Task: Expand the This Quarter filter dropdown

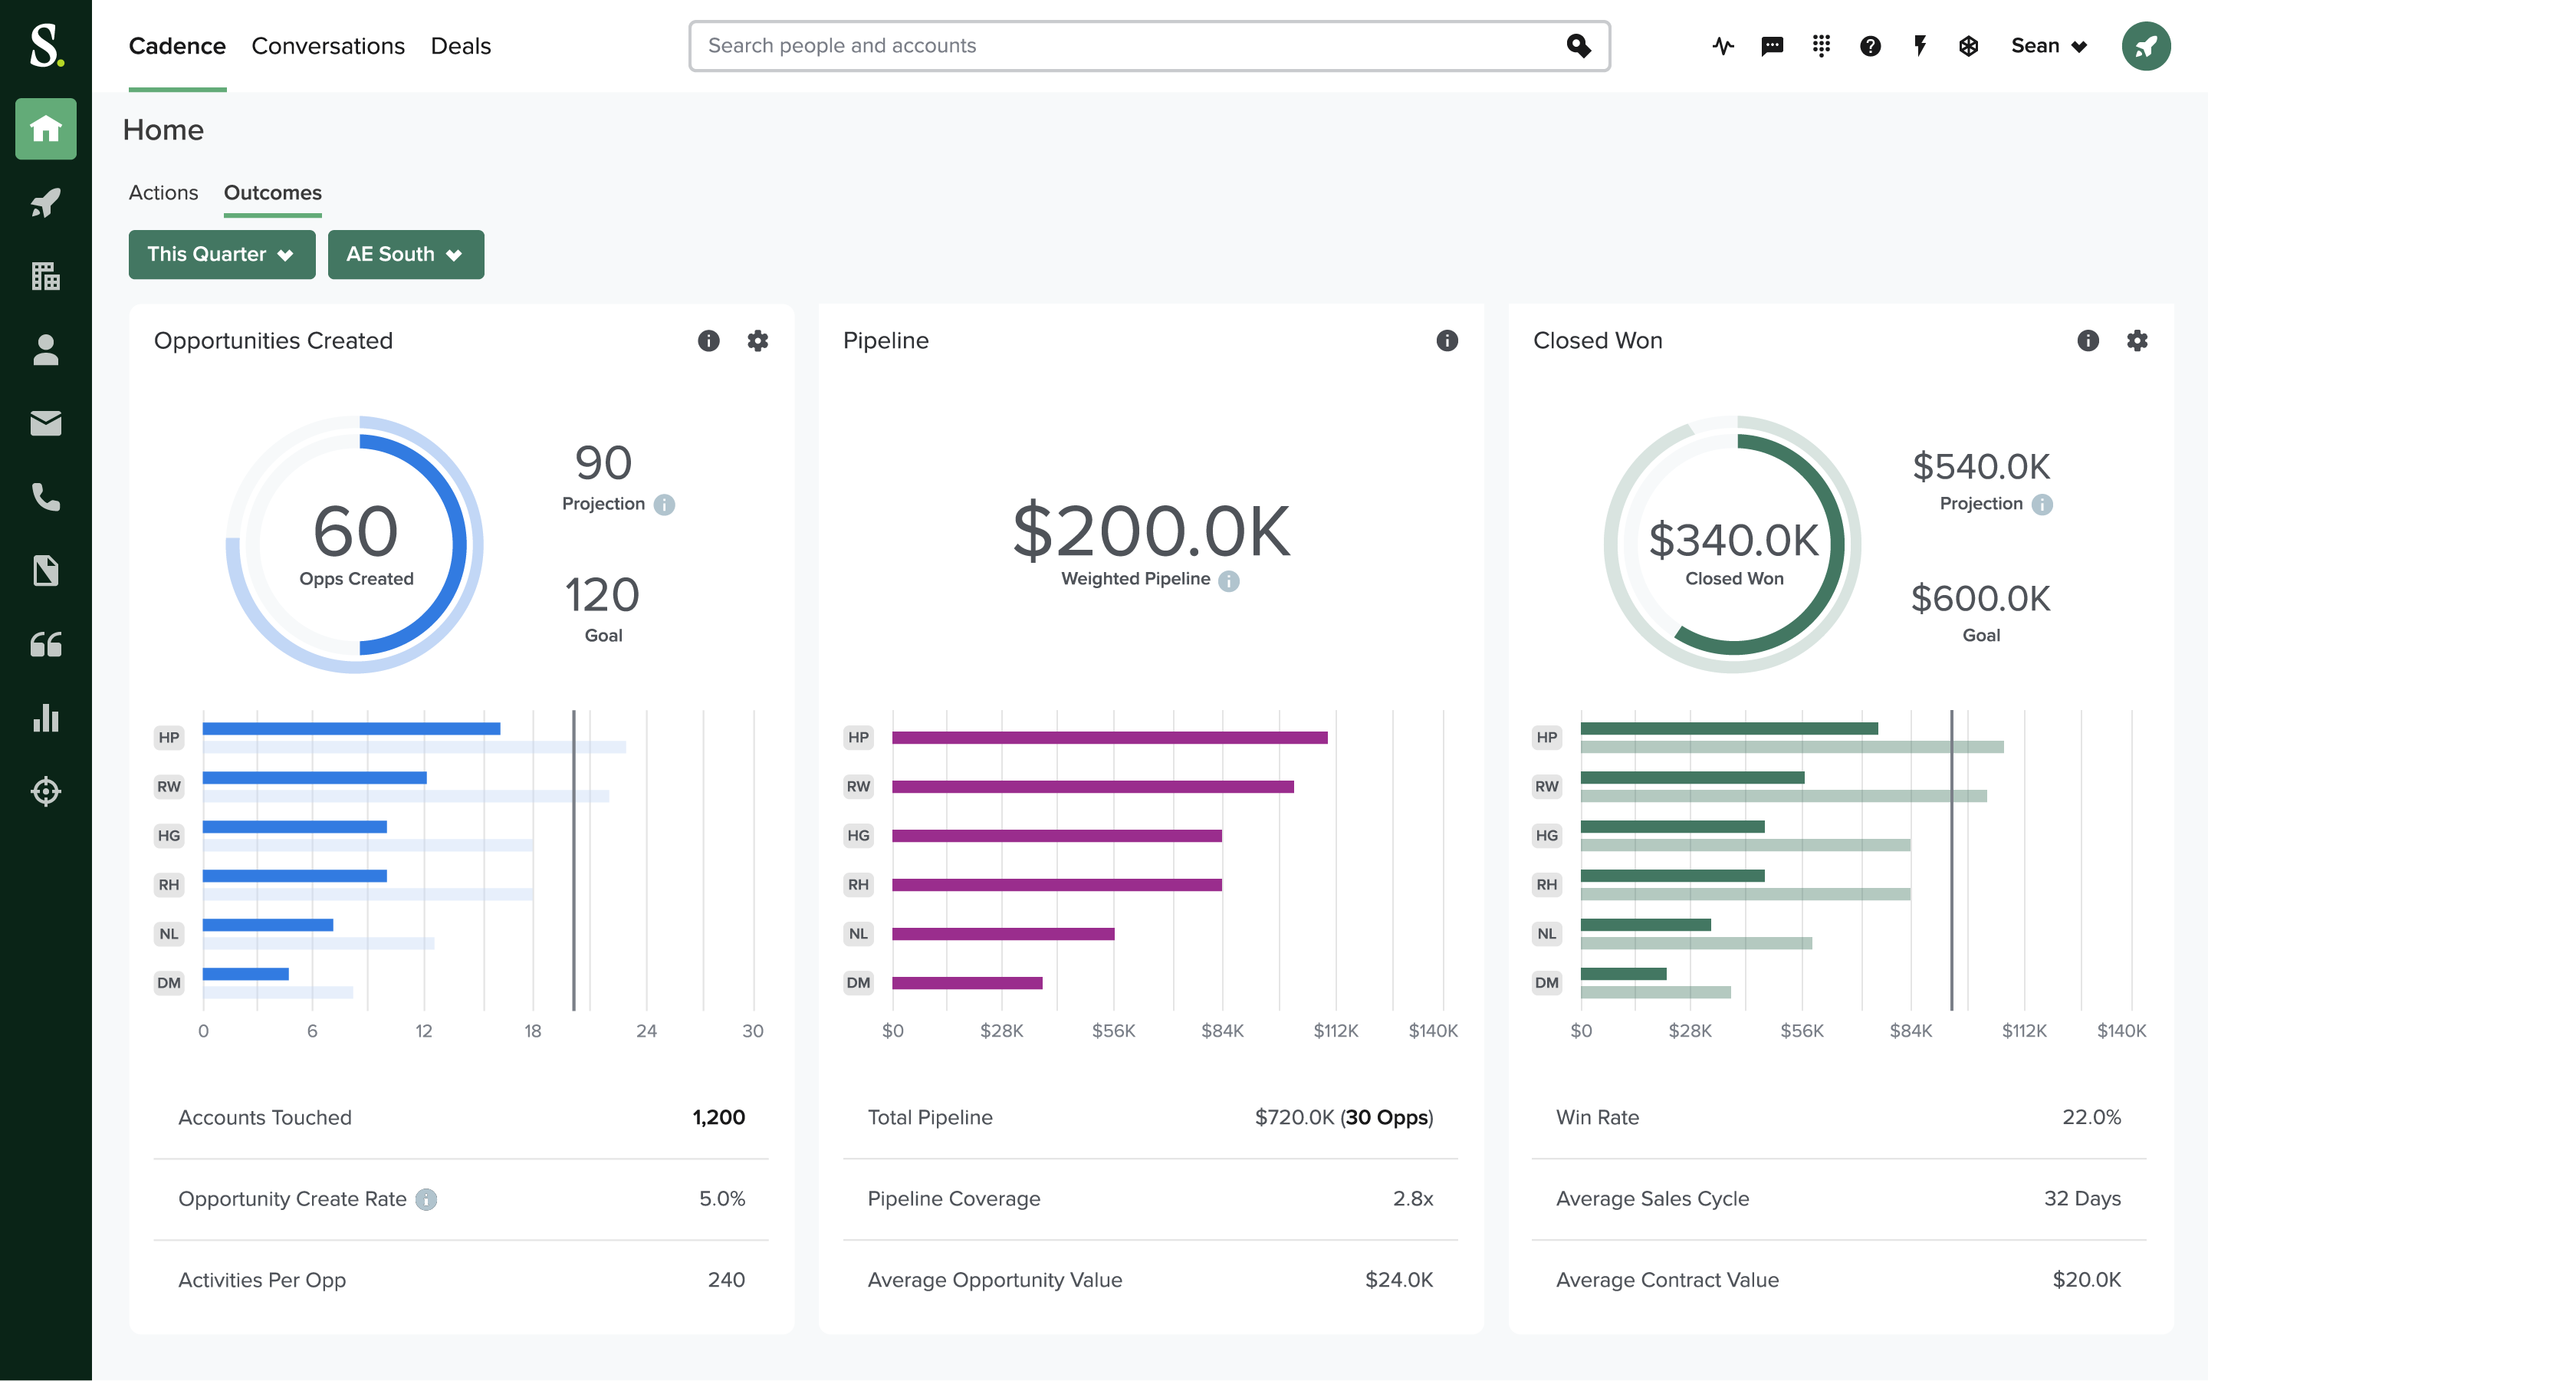Action: pos(221,254)
